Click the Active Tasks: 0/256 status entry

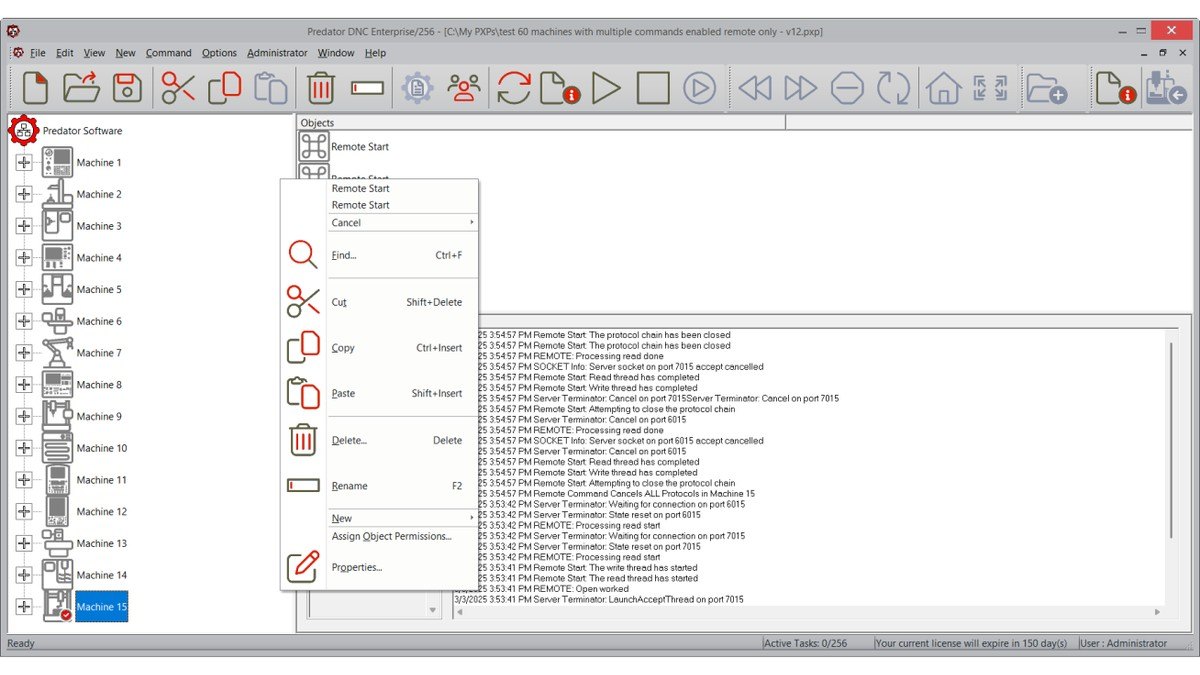tap(805, 643)
